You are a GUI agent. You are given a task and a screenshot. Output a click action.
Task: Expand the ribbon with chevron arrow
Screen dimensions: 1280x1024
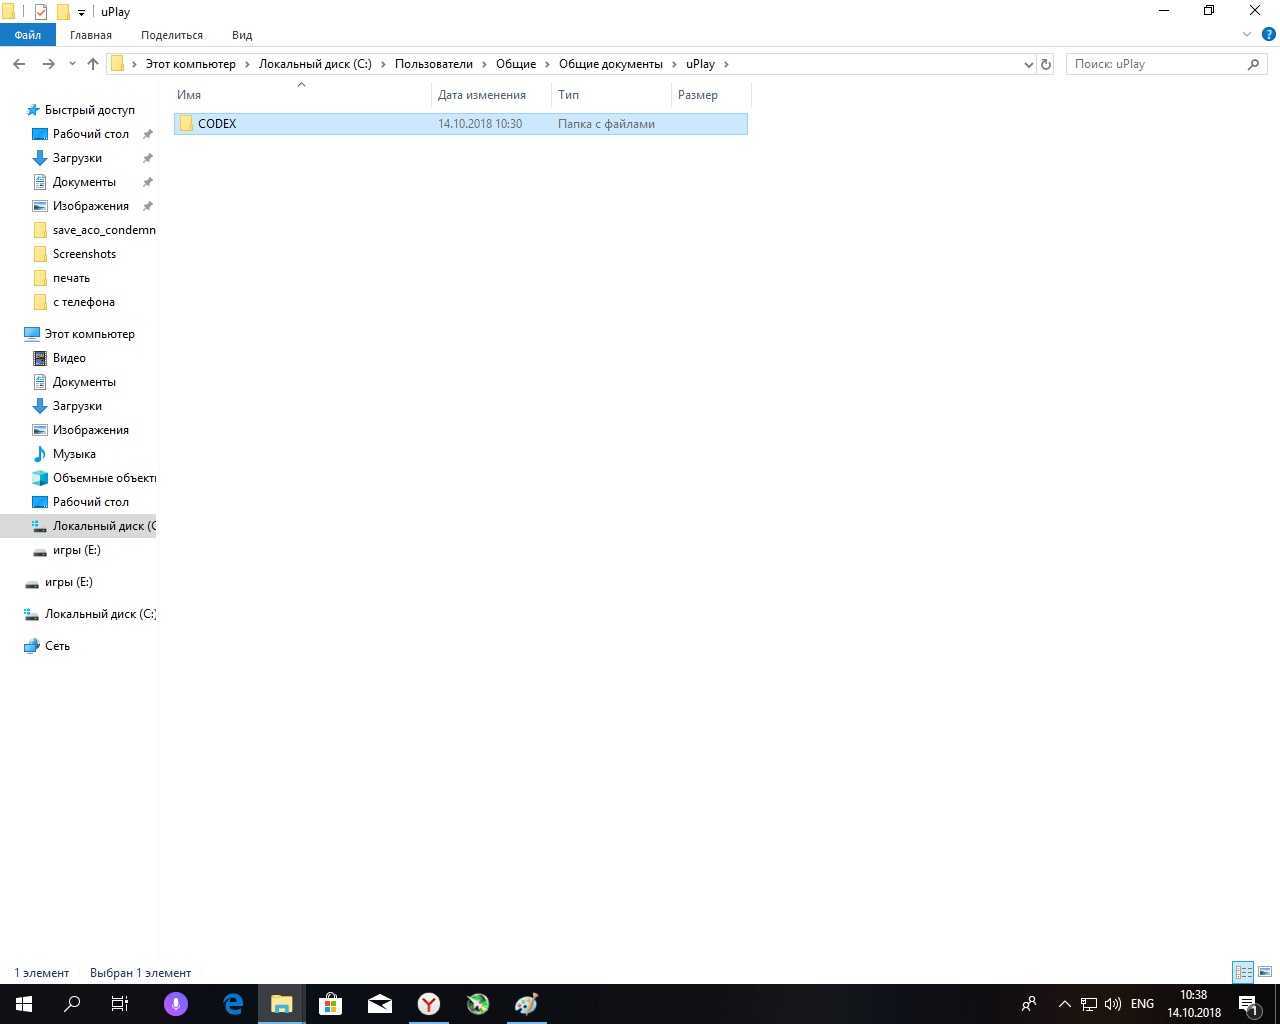(1246, 35)
